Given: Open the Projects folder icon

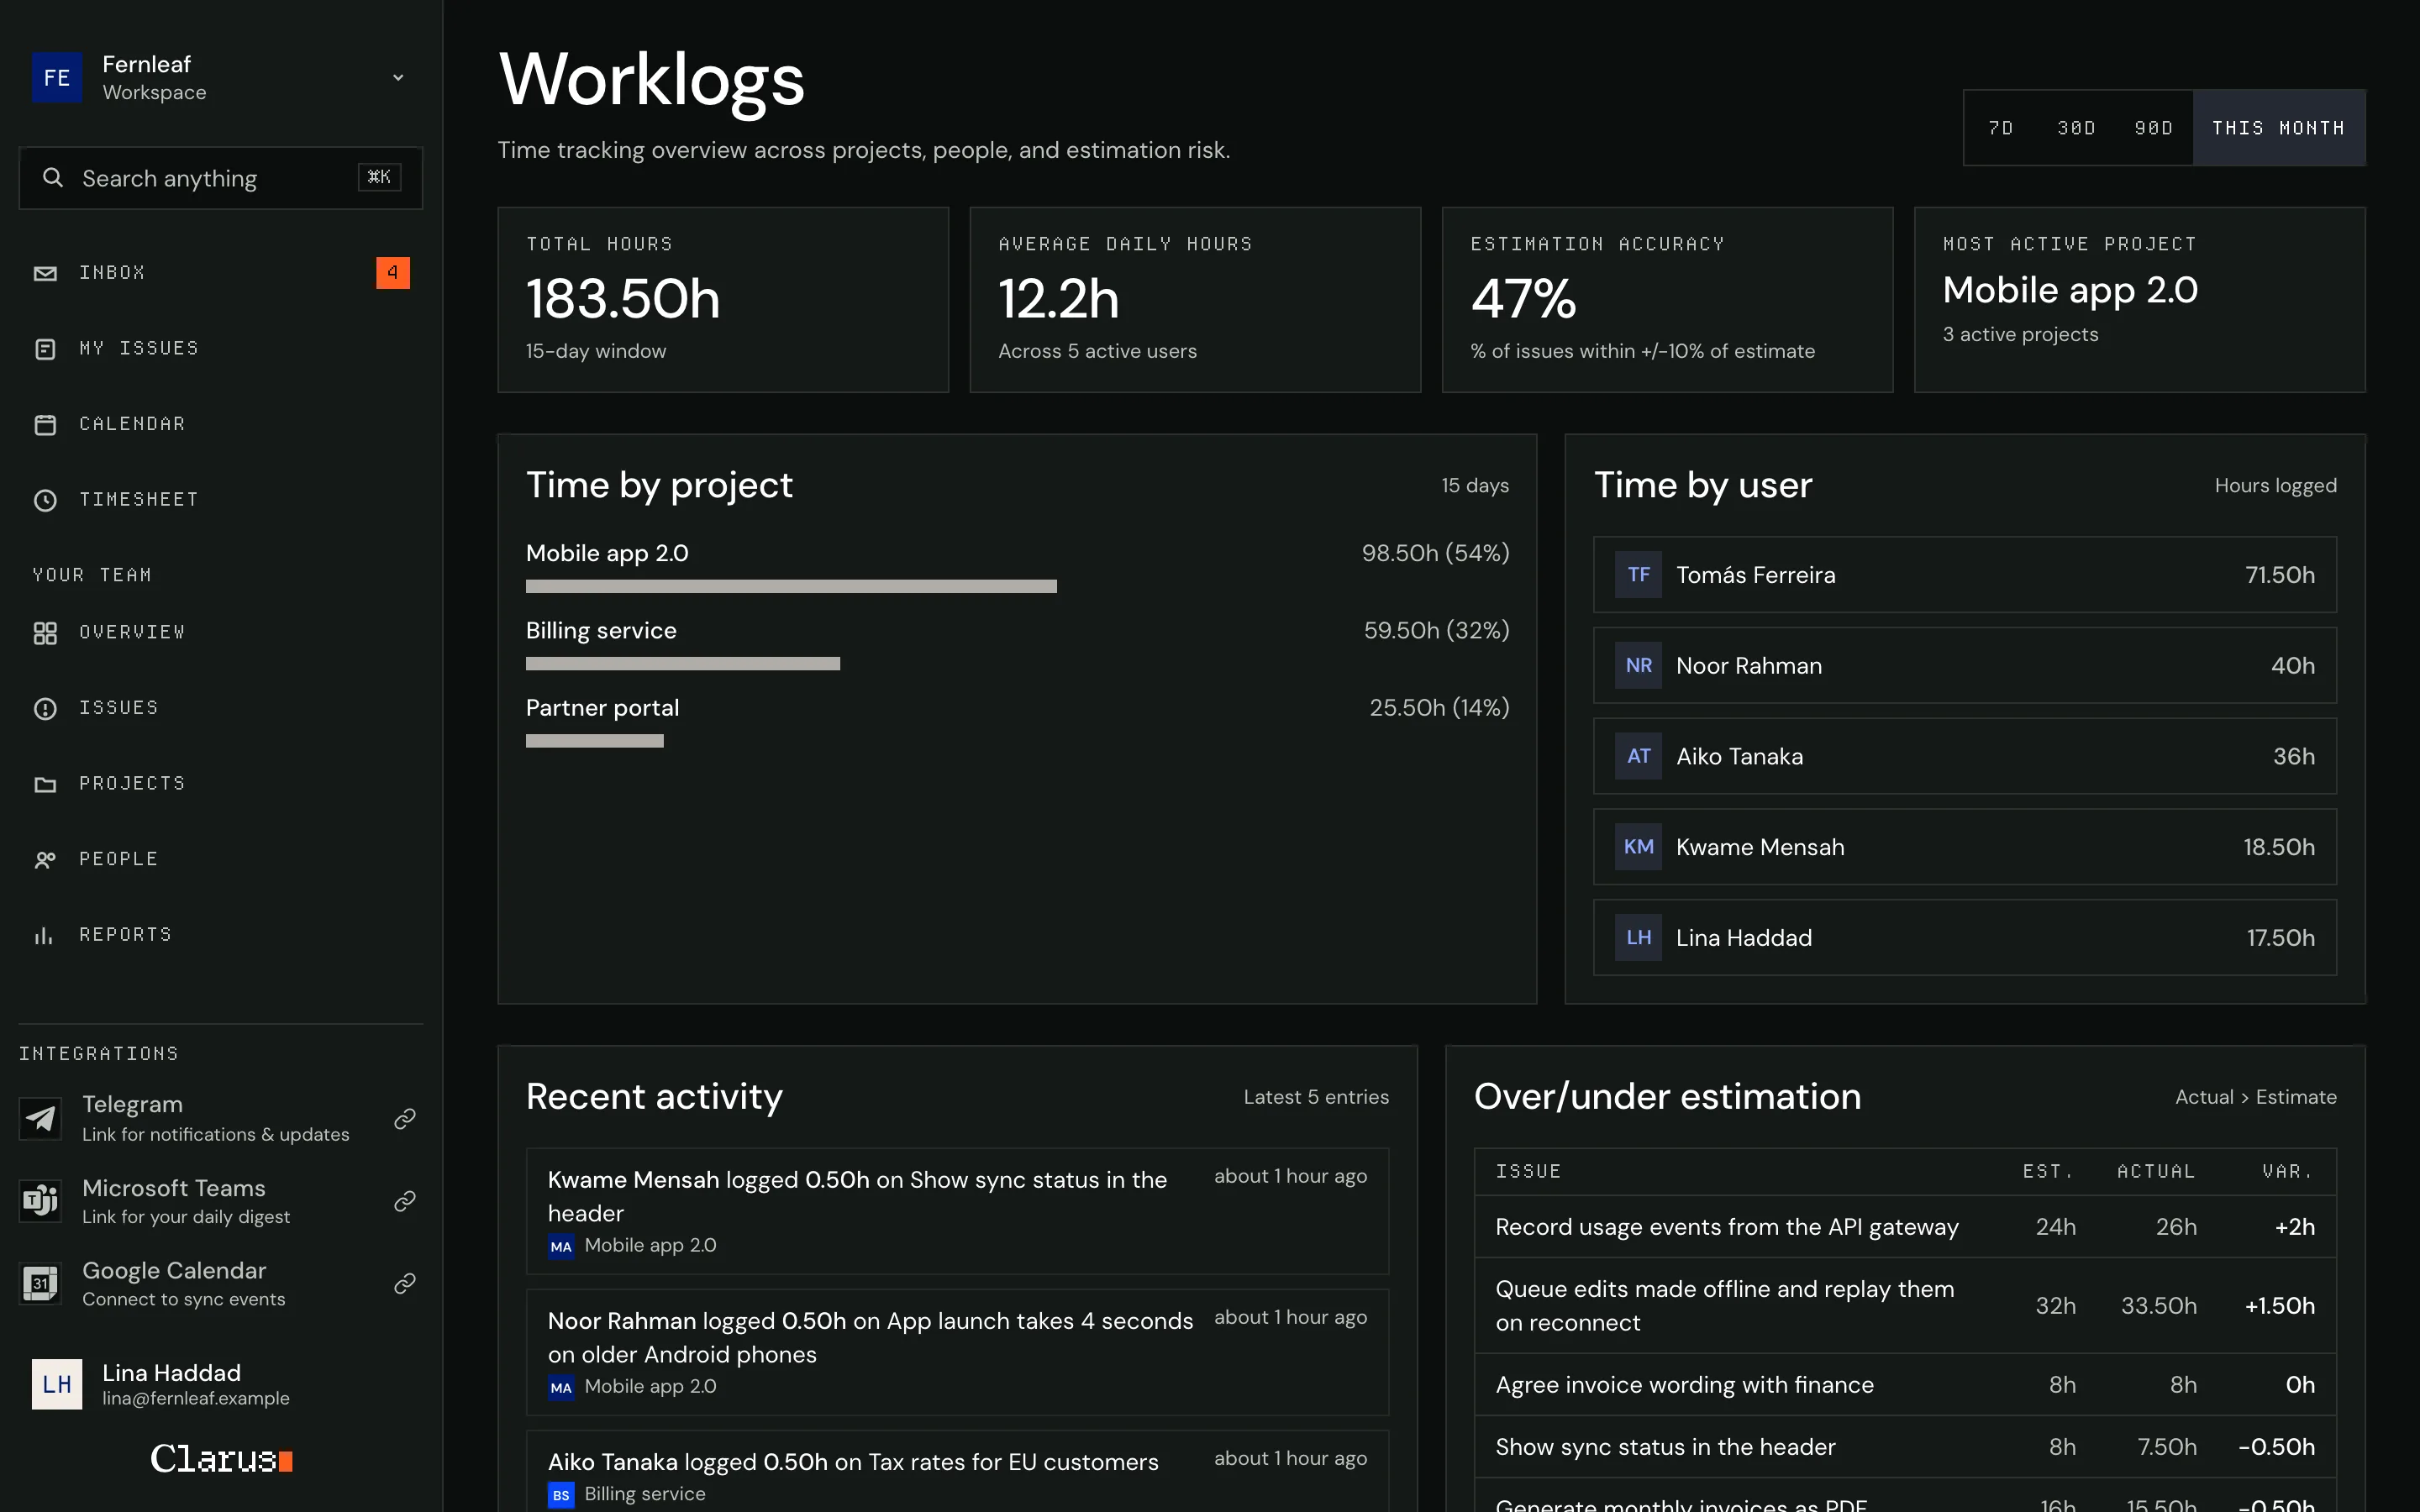Looking at the screenshot, I should coord(45,784).
